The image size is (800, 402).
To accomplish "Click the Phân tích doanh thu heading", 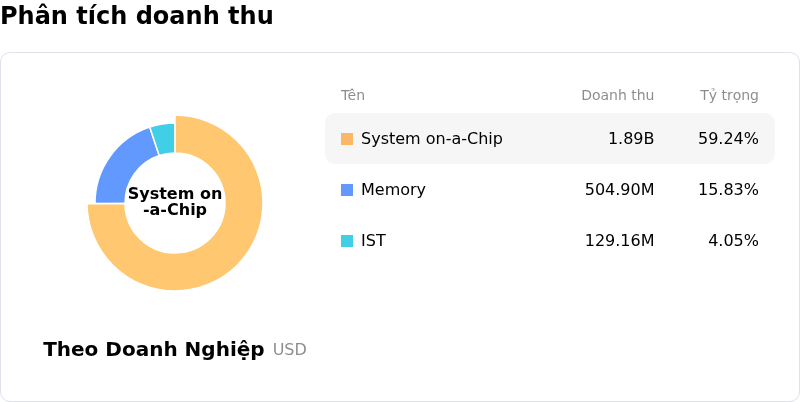I will (x=137, y=16).
